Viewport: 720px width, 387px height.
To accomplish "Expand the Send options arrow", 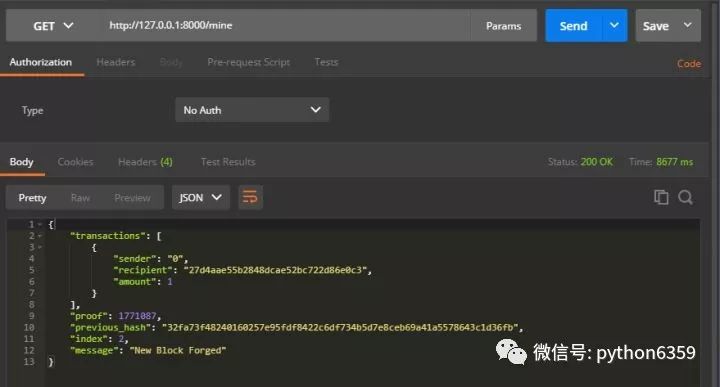I will pyautogui.click(x=614, y=26).
